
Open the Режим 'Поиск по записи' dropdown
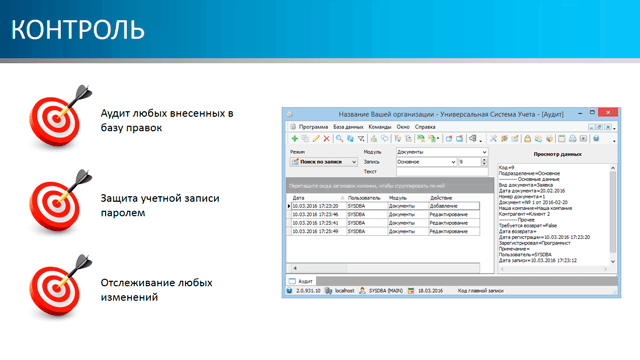[x=324, y=162]
